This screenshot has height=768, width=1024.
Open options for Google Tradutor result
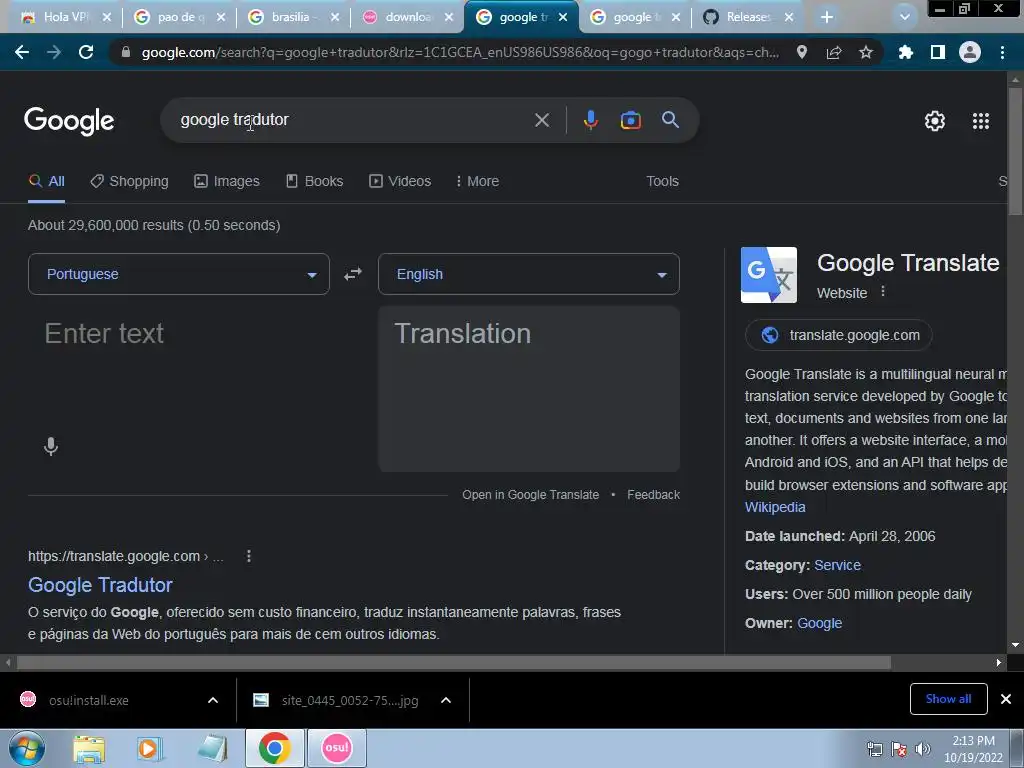[249, 556]
